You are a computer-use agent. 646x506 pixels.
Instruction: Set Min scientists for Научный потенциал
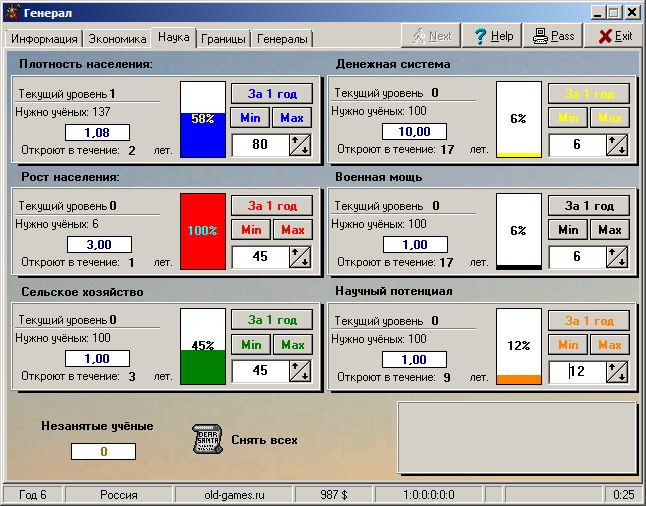point(568,344)
